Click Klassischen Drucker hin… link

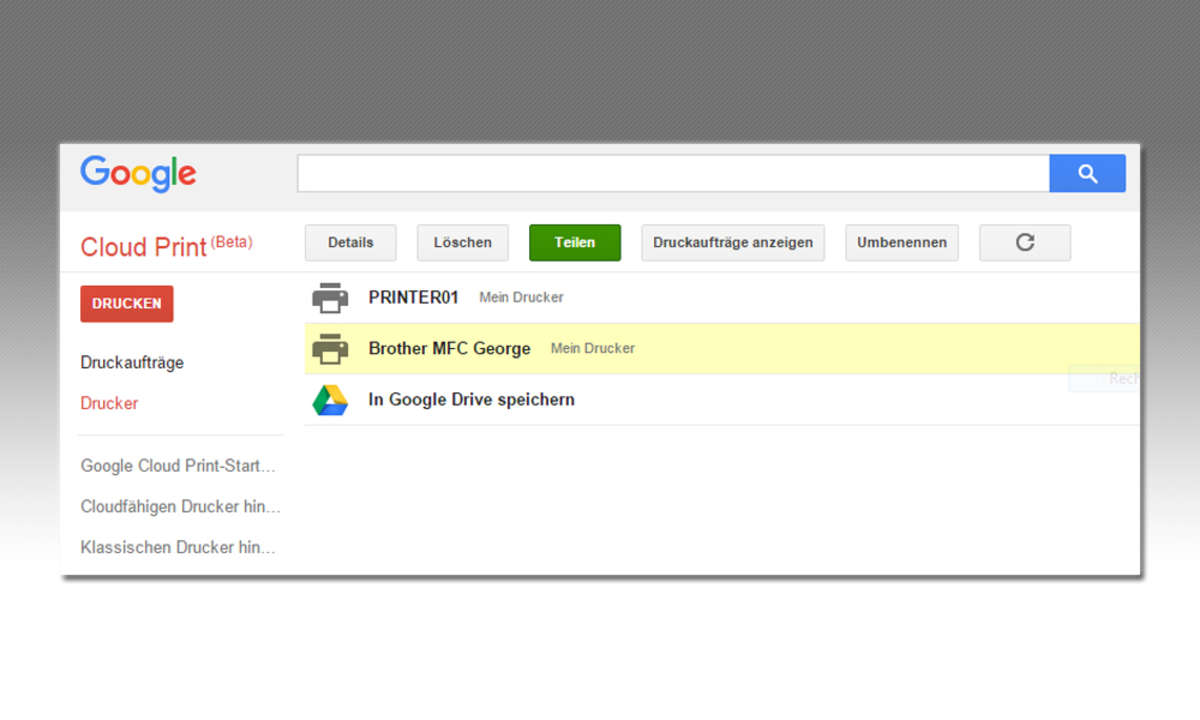click(178, 548)
